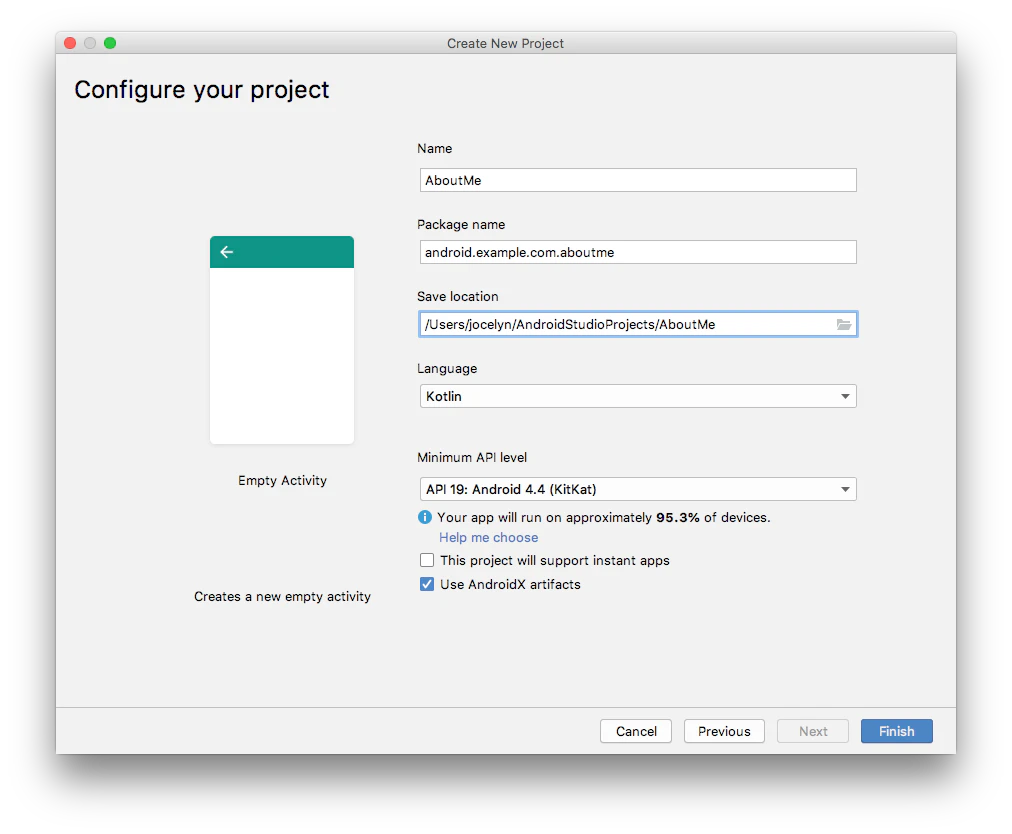Close the Create New Project window

tap(70, 43)
